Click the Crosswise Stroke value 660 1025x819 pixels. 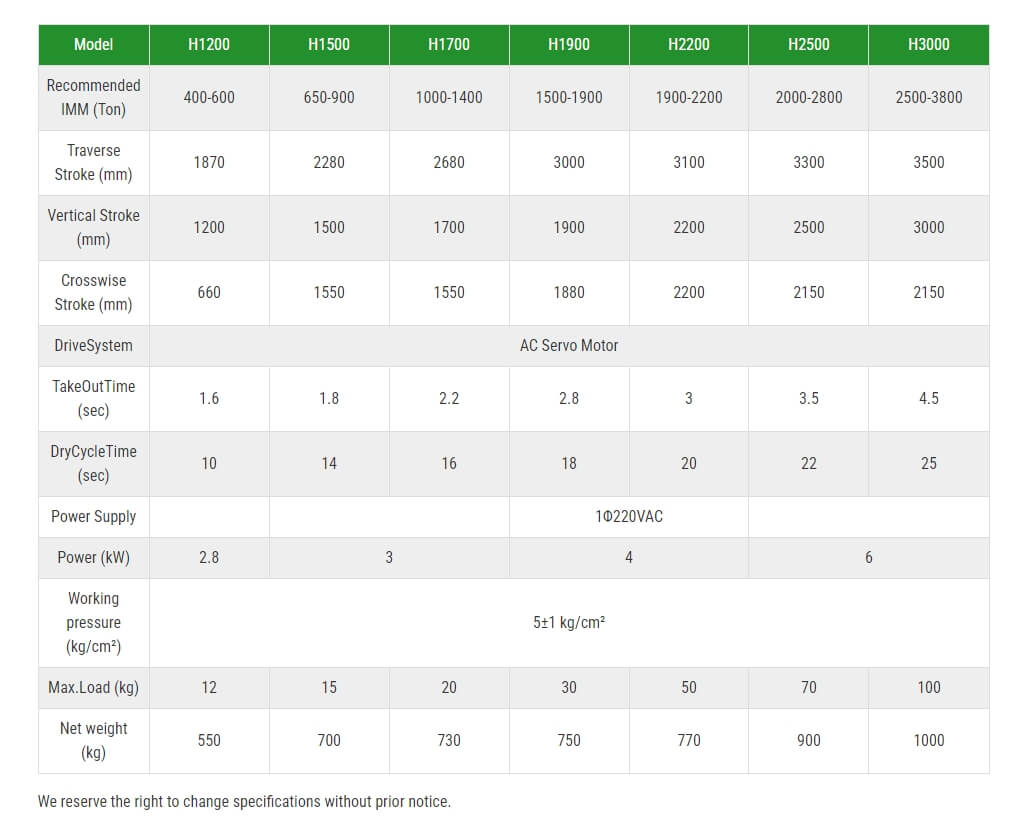tap(209, 293)
